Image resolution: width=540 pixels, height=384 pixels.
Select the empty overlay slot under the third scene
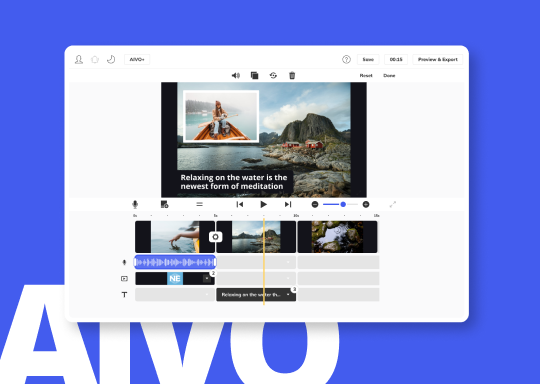coord(338,279)
